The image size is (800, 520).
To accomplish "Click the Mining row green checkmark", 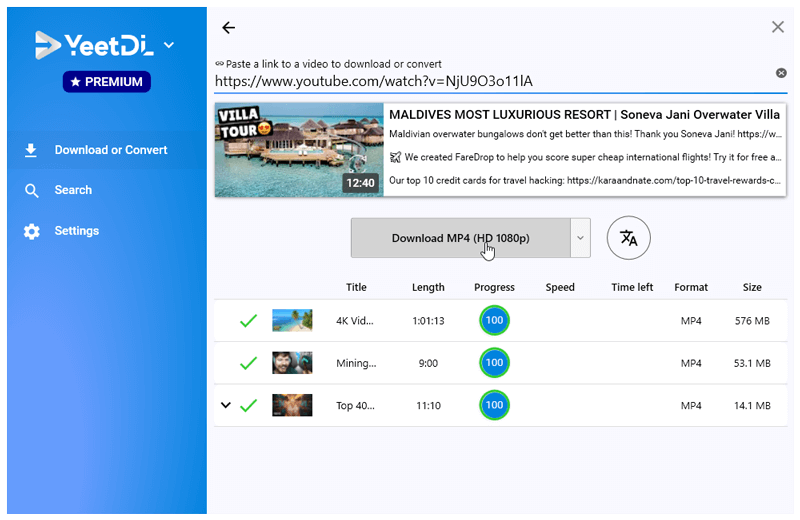I will coord(248,363).
